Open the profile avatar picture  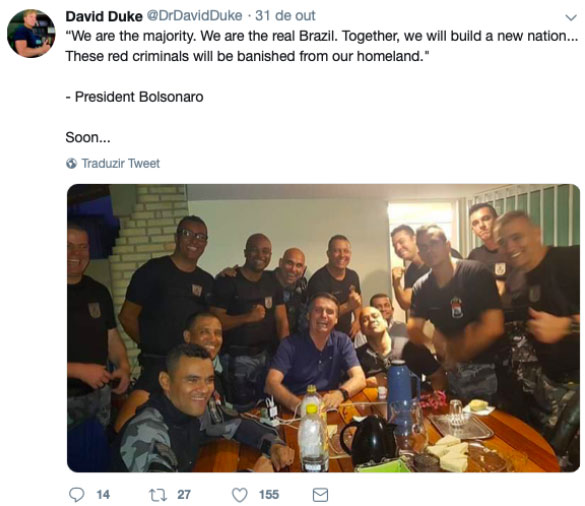(31, 34)
